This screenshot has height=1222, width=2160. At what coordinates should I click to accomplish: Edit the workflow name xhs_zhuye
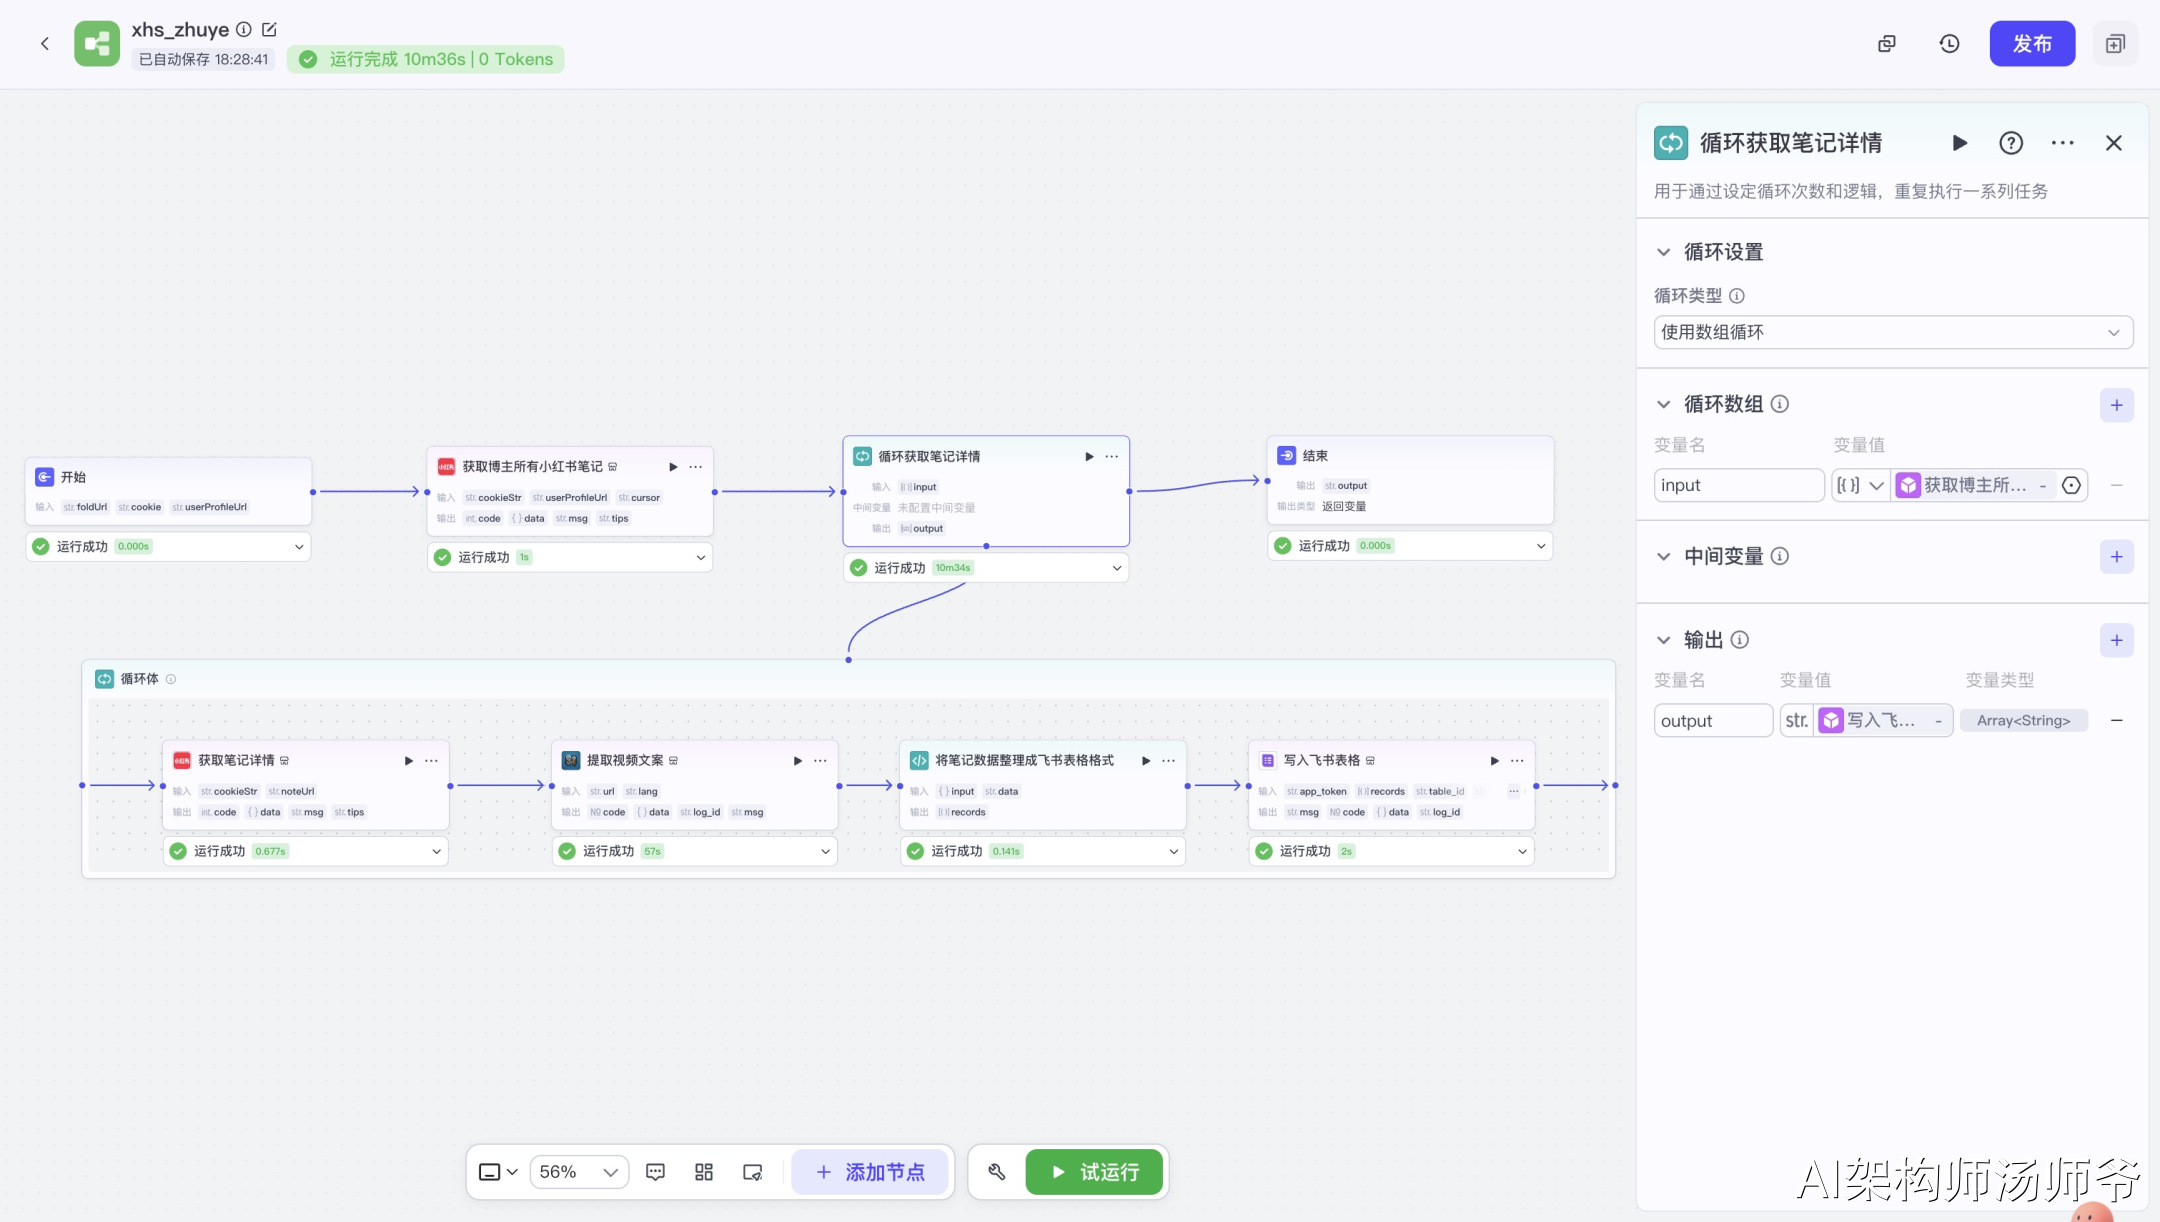coord(269,30)
